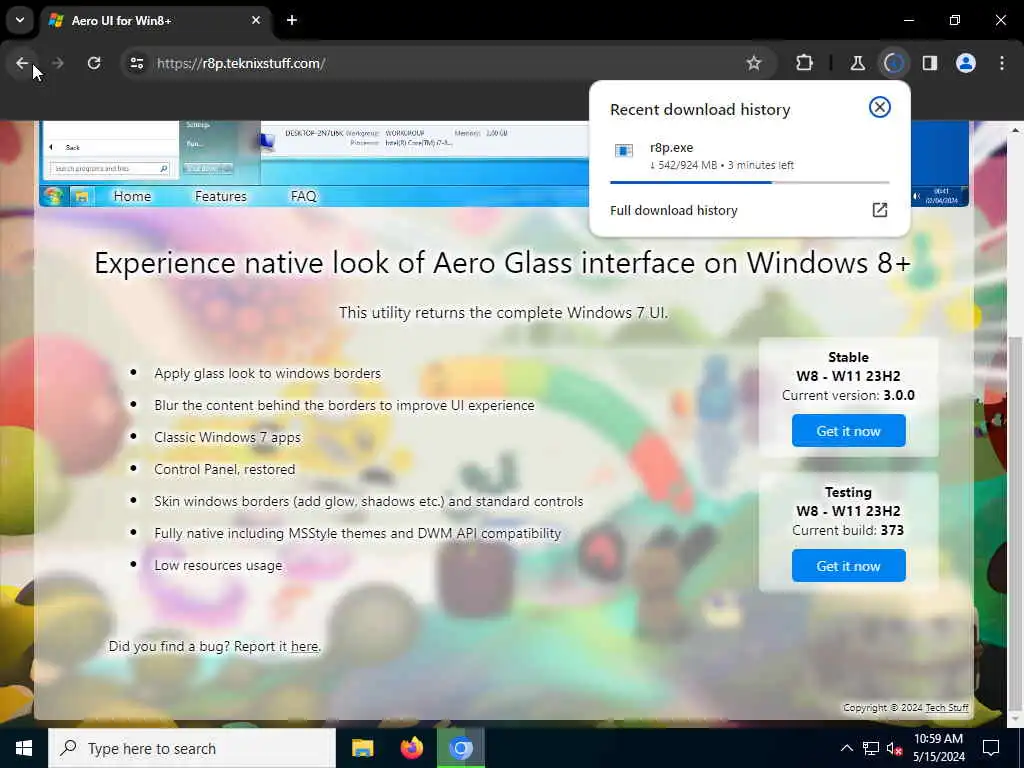Open the Extensions puzzle icon
1024x768 pixels.
click(805, 63)
